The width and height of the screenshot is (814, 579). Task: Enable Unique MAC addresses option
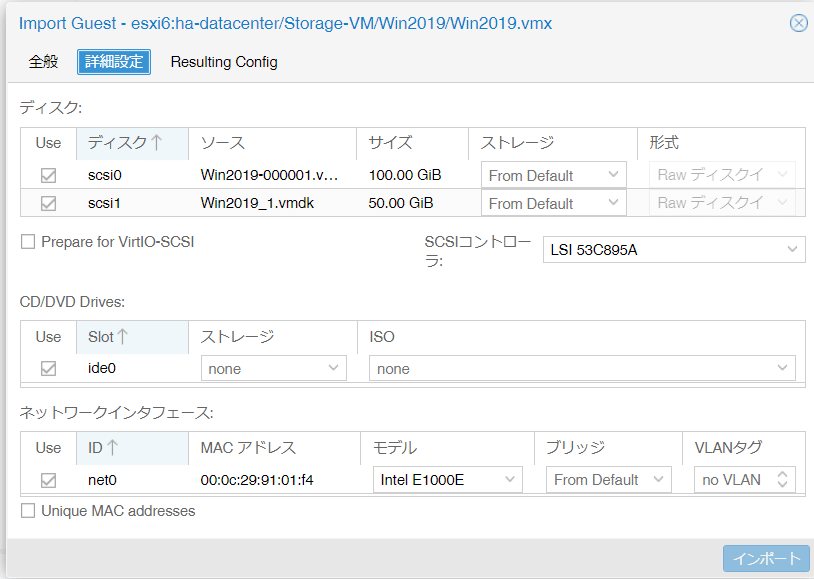(x=28, y=511)
